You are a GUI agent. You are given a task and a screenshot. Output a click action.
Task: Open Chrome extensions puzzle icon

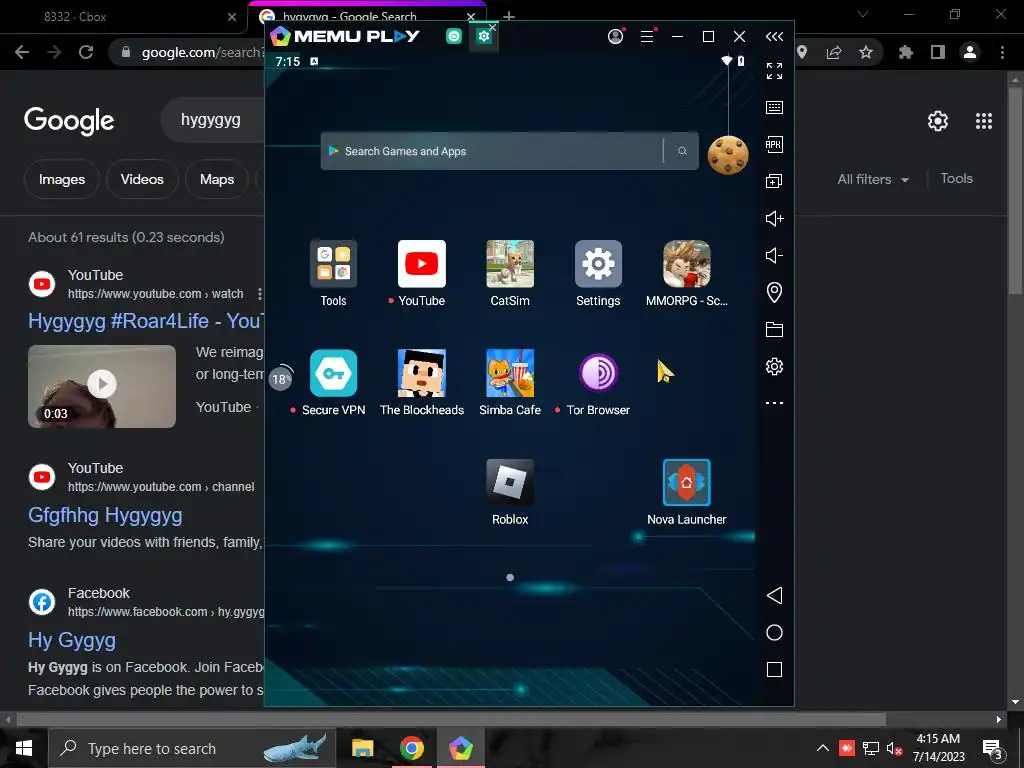[906, 52]
